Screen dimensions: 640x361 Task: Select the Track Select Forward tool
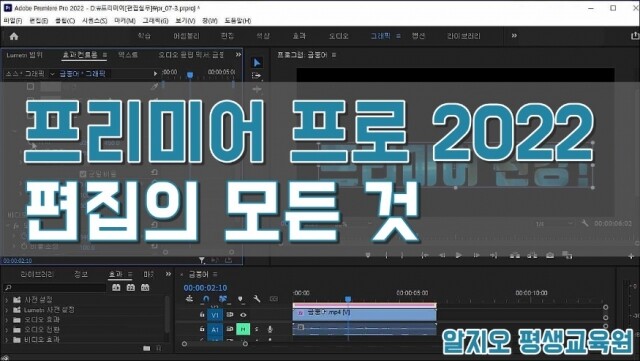click(256, 76)
